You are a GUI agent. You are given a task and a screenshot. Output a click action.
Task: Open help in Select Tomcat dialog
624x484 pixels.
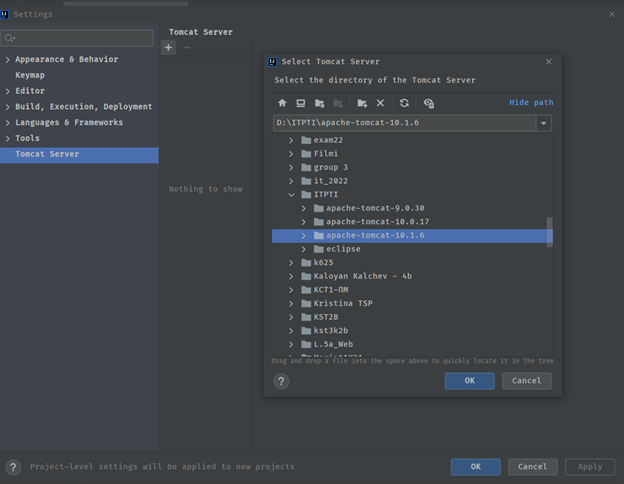pos(281,381)
